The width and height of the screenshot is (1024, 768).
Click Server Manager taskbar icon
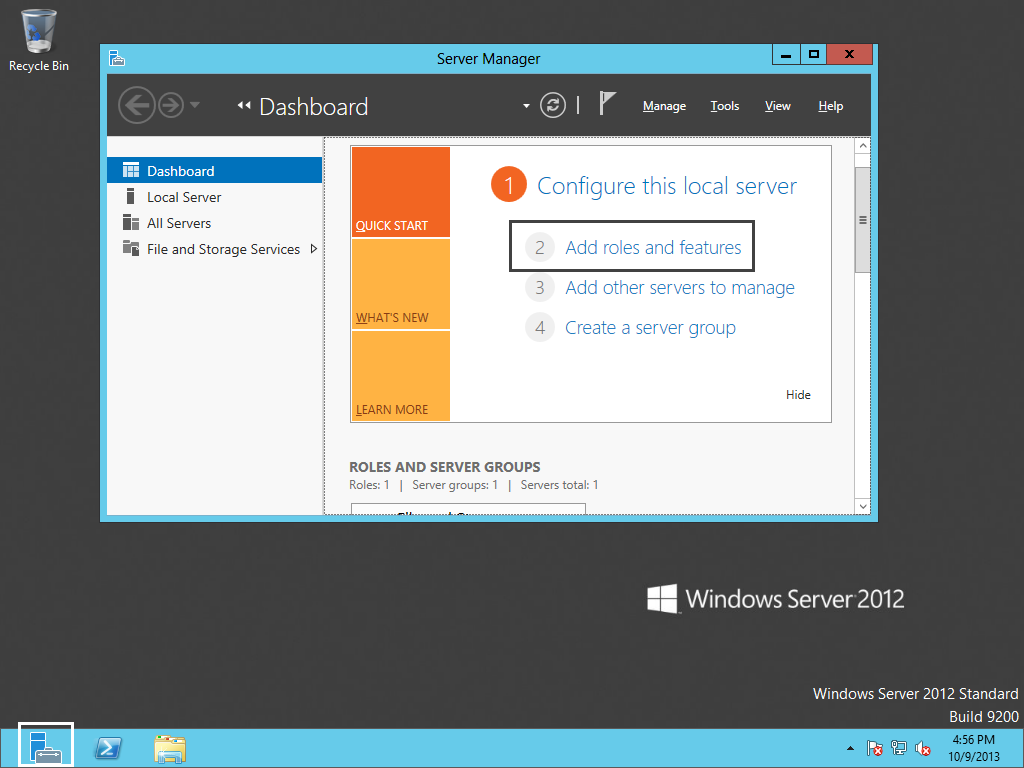coord(46,747)
